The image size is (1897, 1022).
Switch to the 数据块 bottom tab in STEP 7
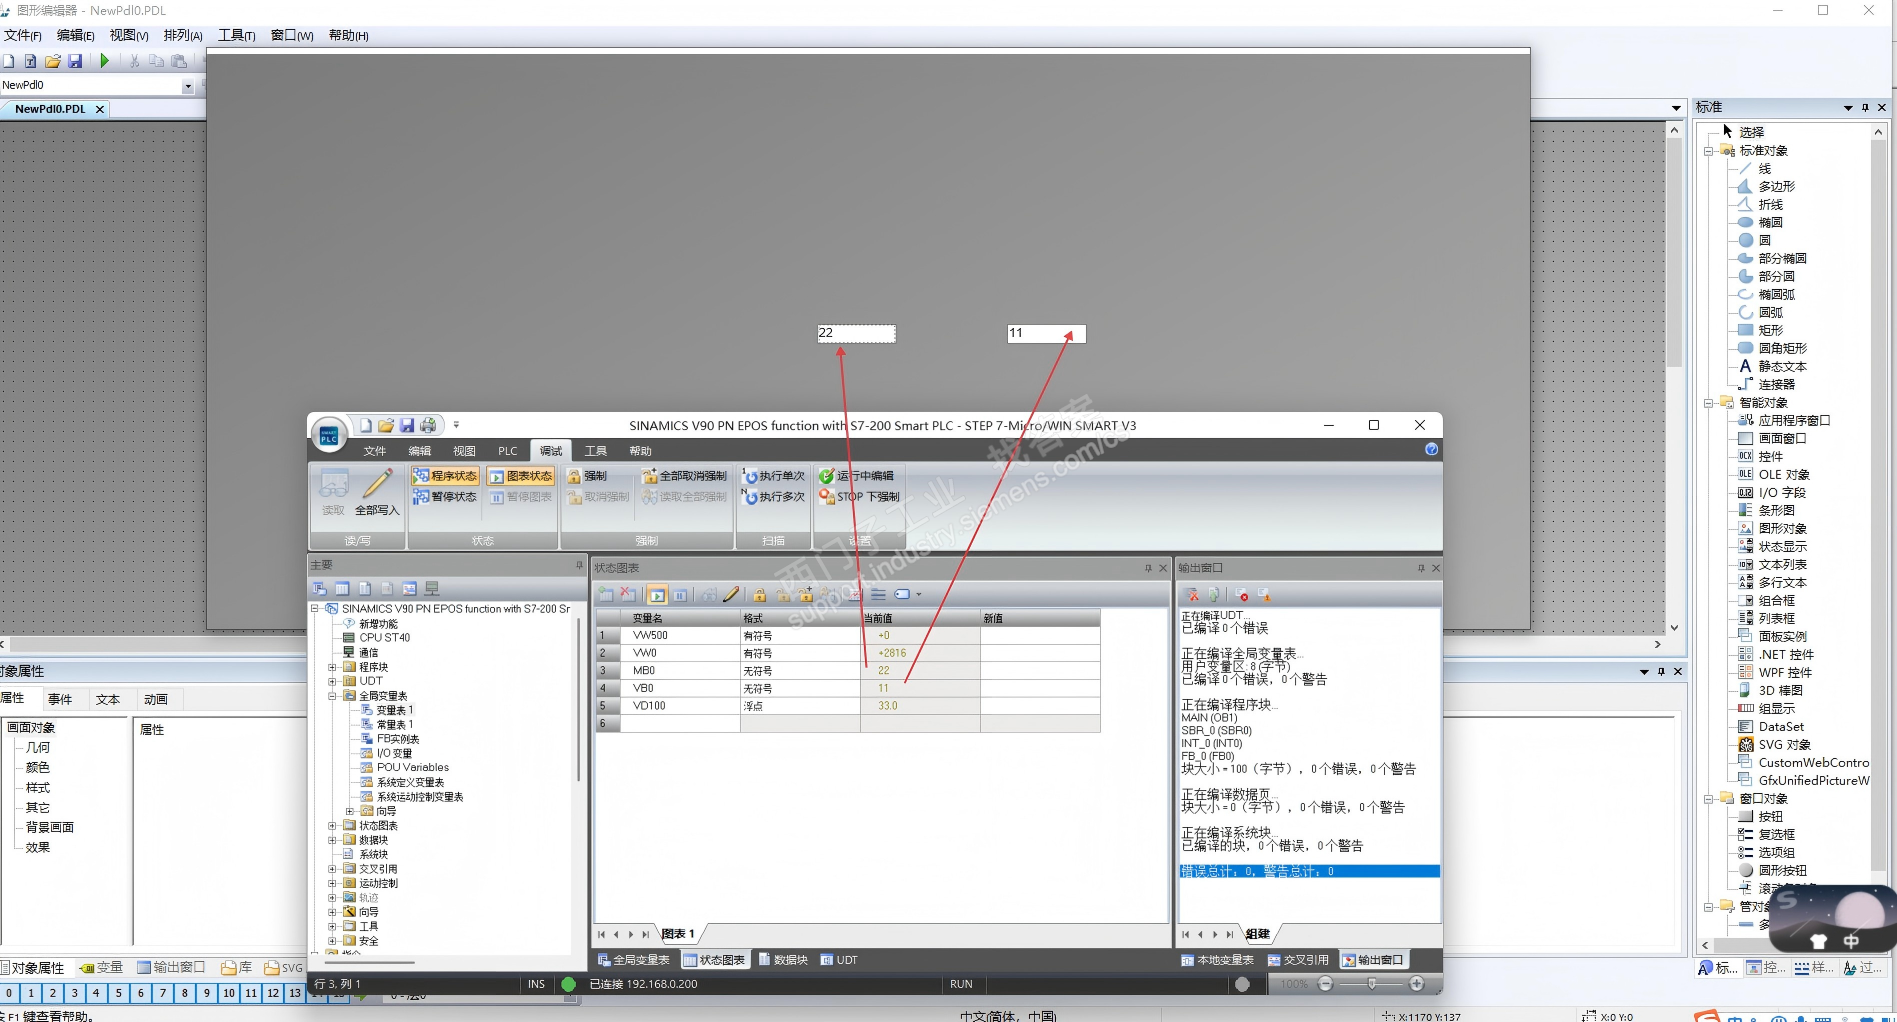click(x=783, y=960)
